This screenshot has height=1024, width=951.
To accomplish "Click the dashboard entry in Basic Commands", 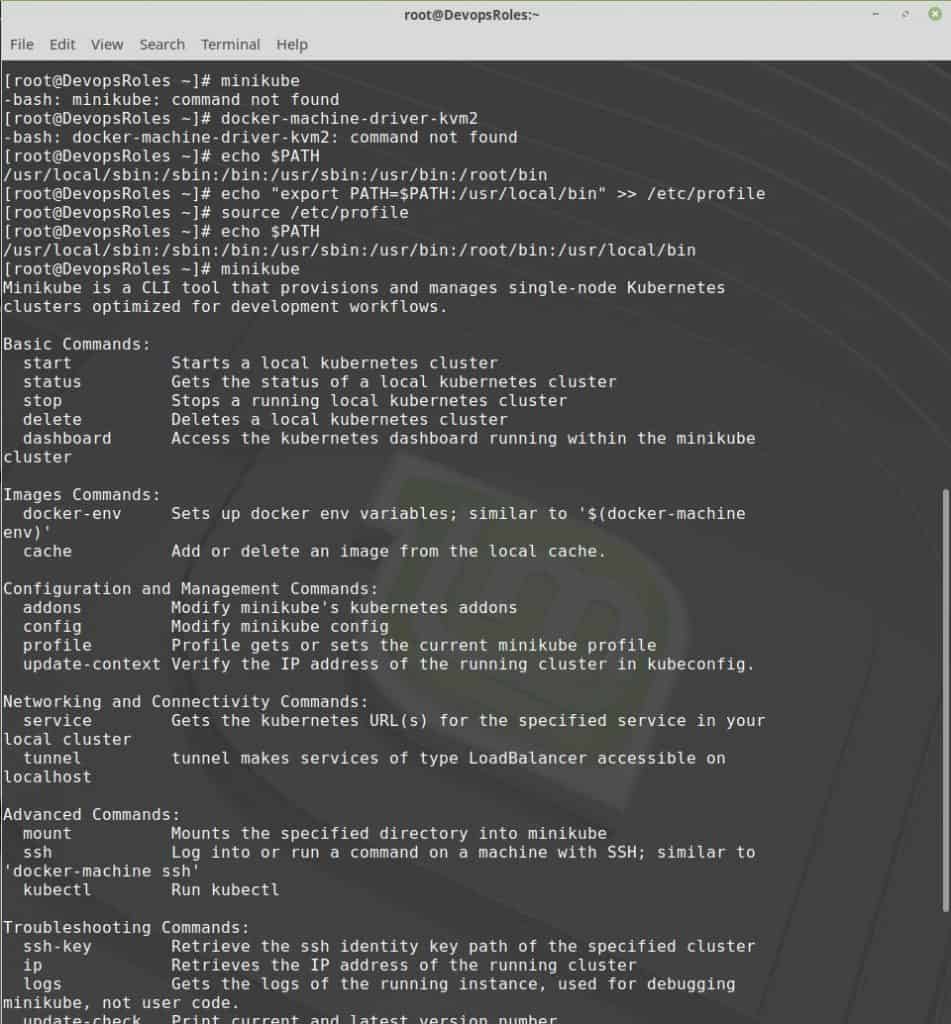I will coord(66,438).
